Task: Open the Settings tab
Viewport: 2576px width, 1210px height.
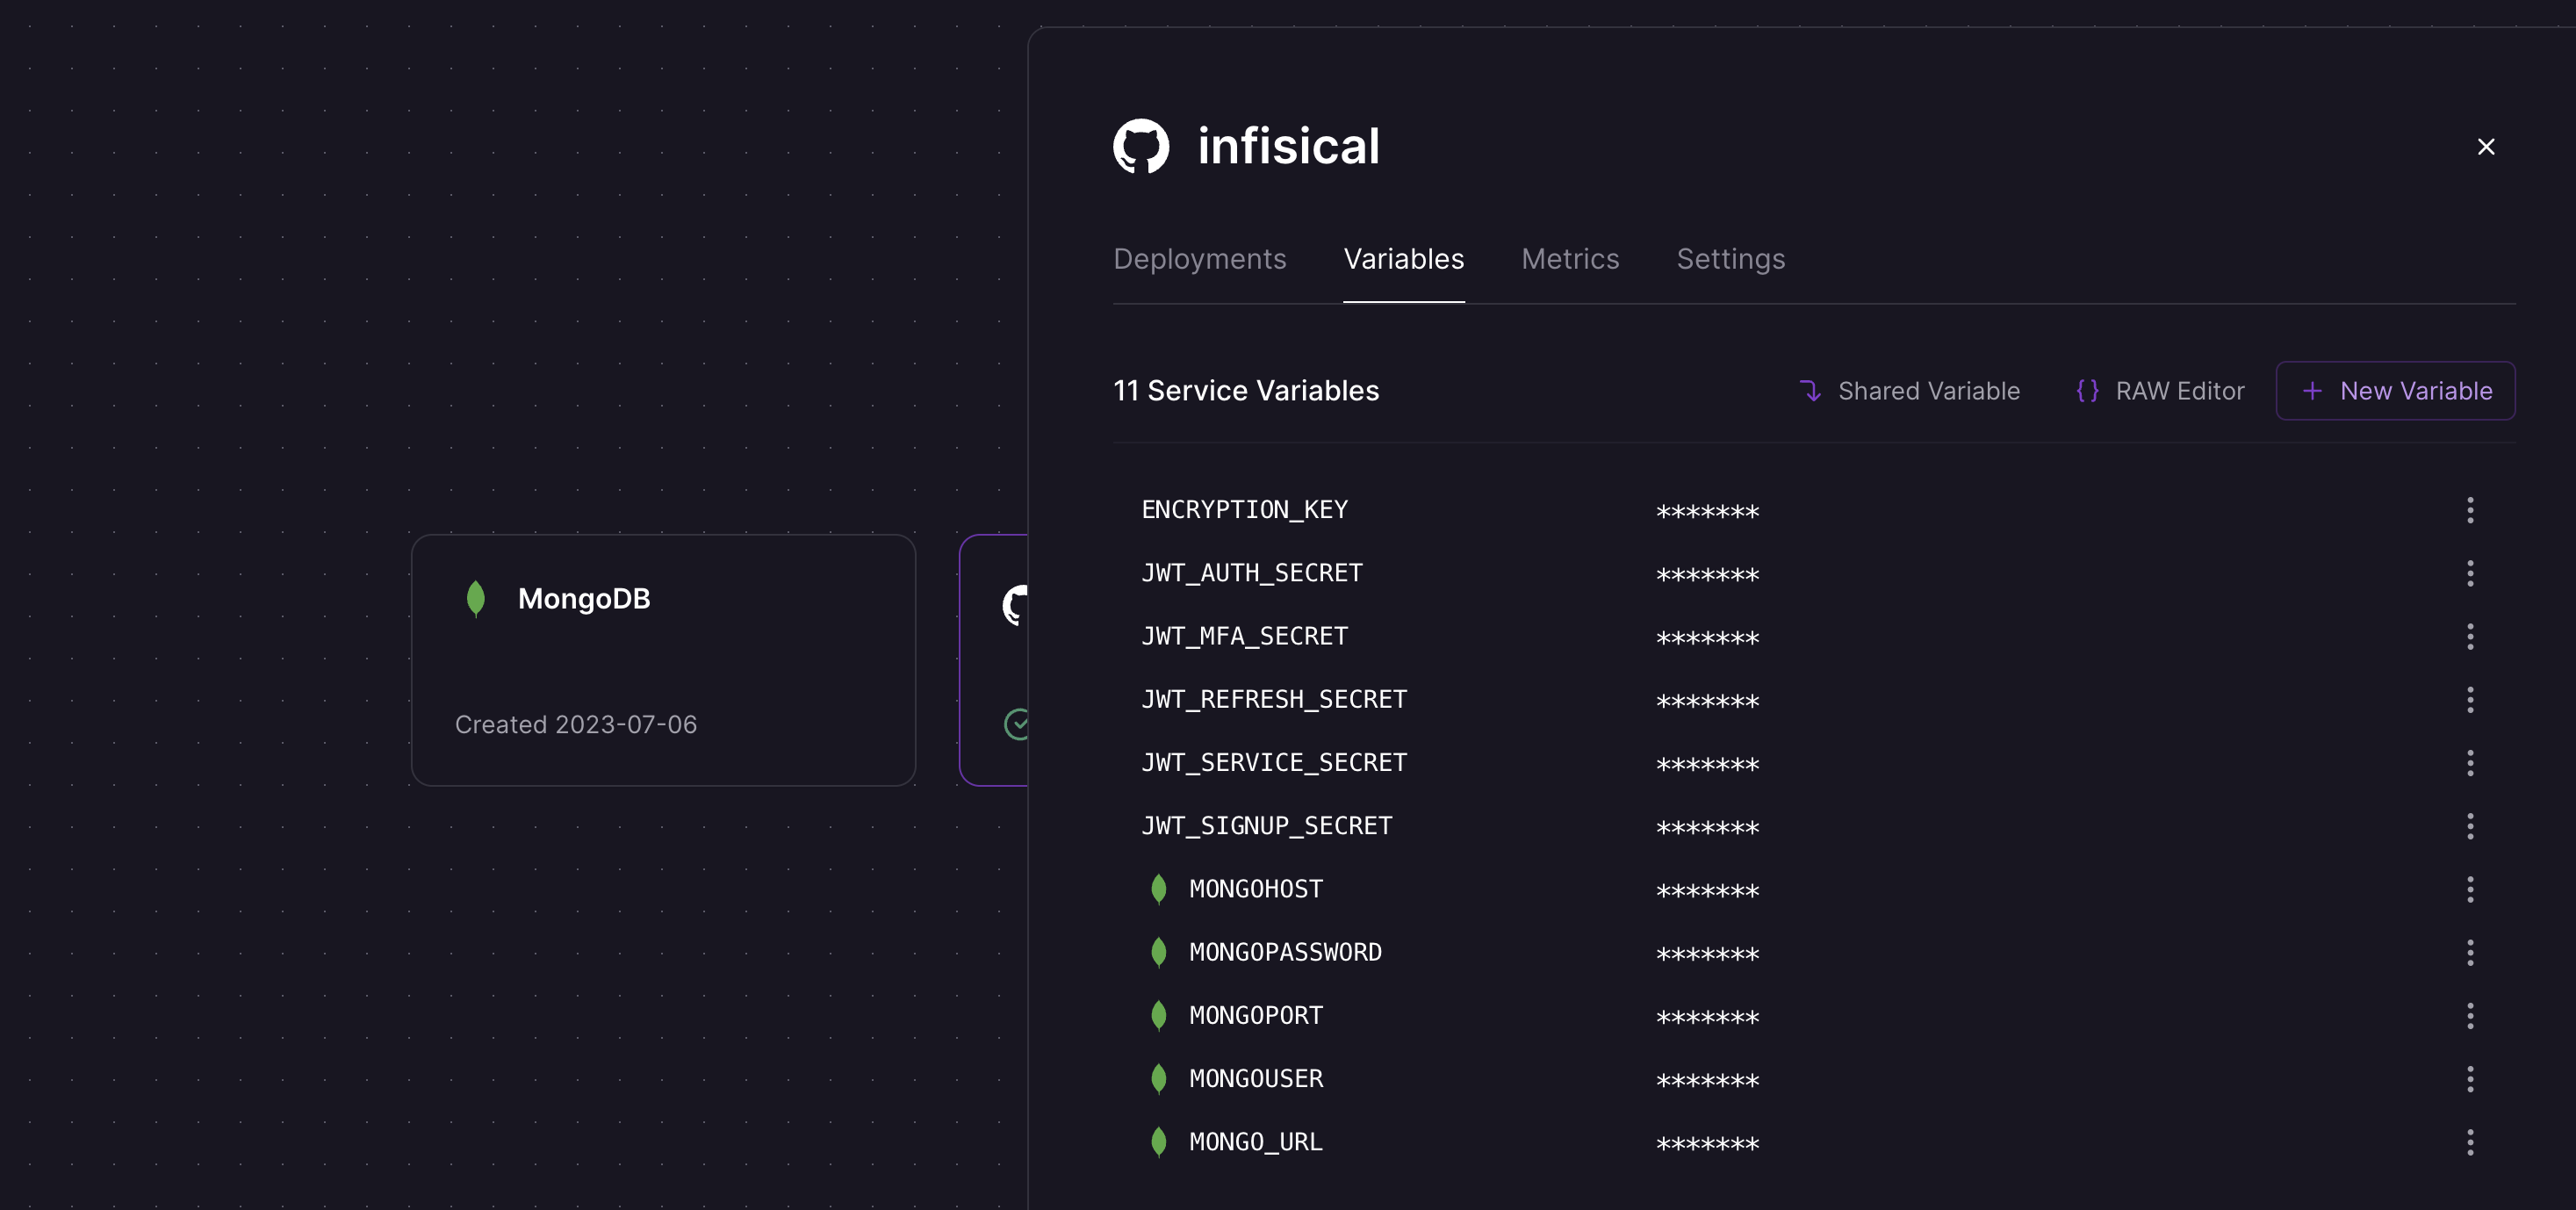Action: (x=1731, y=259)
